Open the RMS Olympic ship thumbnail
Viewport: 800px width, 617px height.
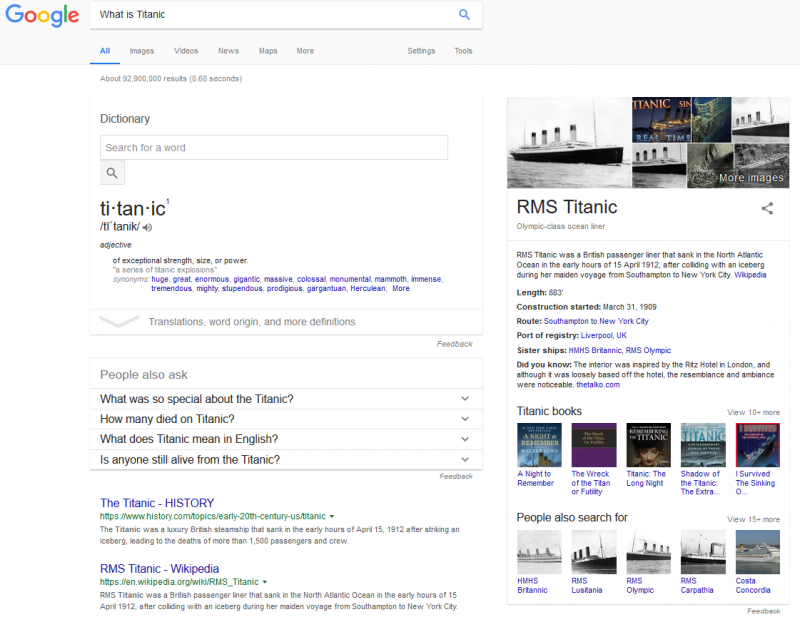pos(648,552)
